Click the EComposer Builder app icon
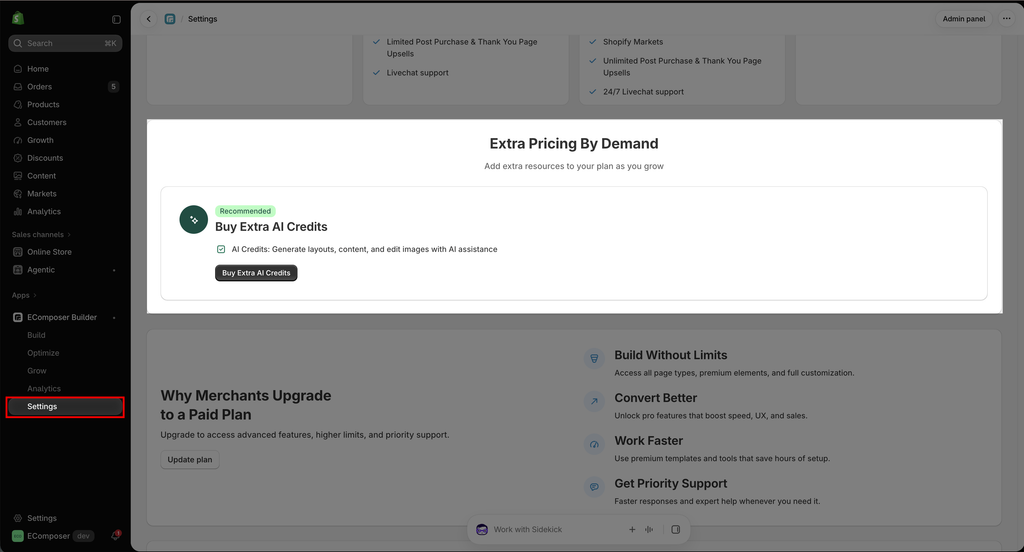The image size is (1024, 552). (x=18, y=317)
